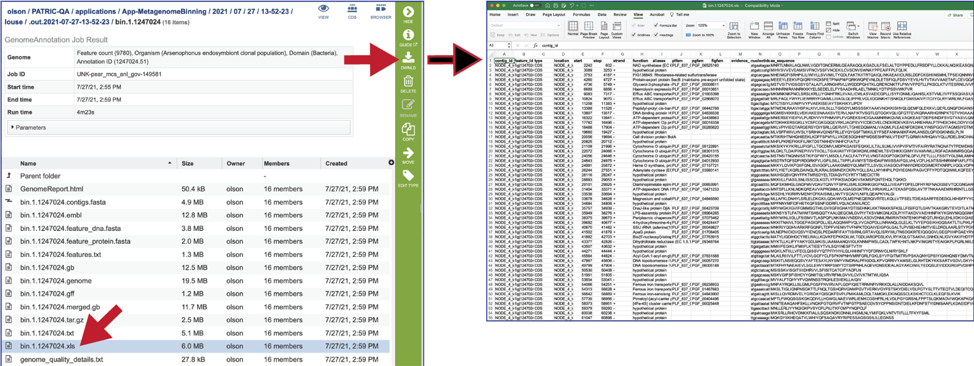Expand the Parameters section
The width and height of the screenshot is (974, 366).
click(180, 127)
